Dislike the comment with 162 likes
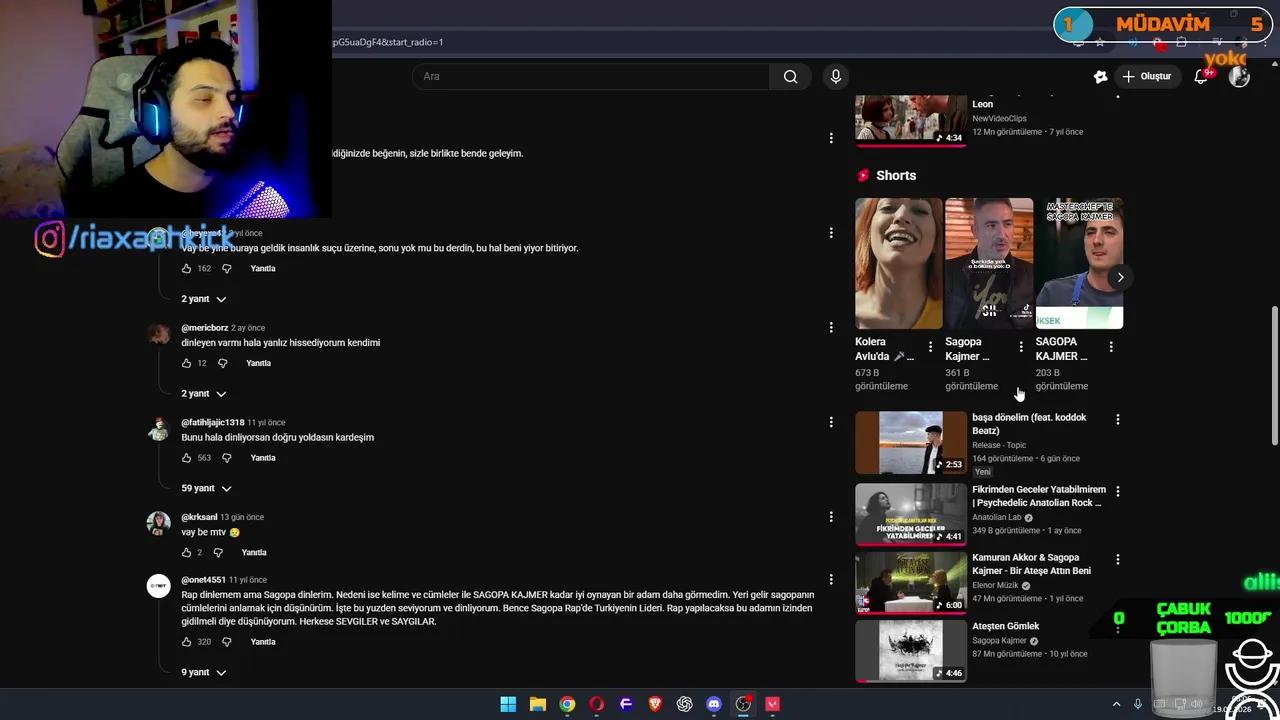 tap(226, 268)
